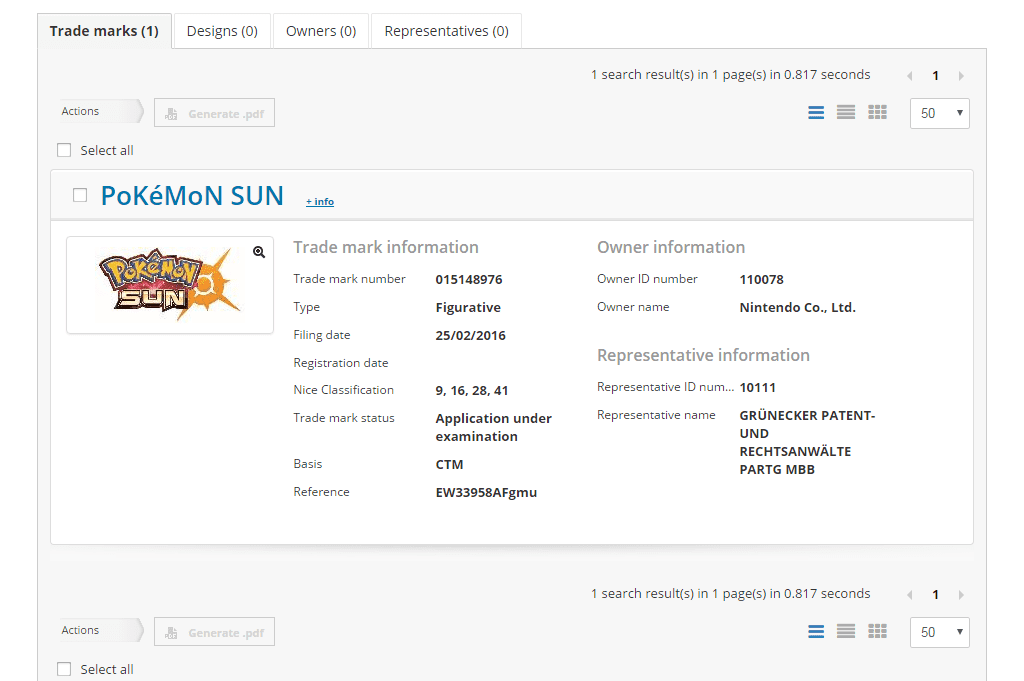Click the Owner information heading
This screenshot has height=681, width=1024.
(x=671, y=247)
